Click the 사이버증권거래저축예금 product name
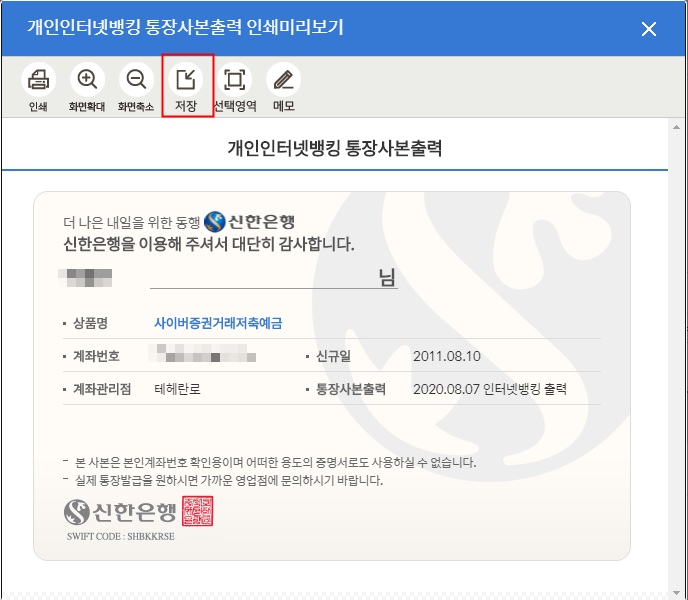 coord(218,323)
